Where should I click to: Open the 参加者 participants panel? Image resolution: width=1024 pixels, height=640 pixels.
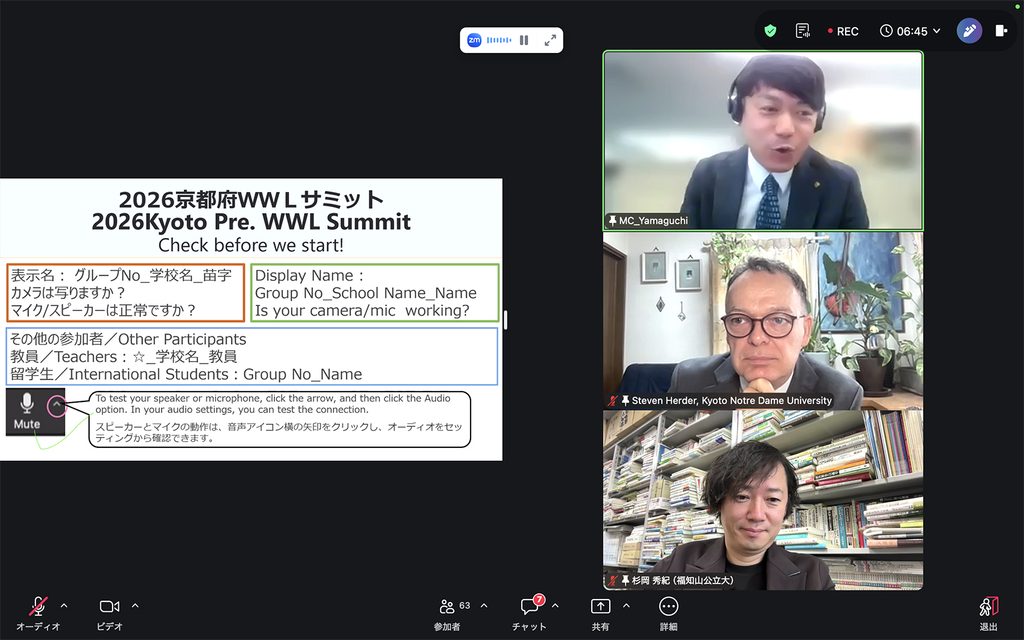click(447, 613)
